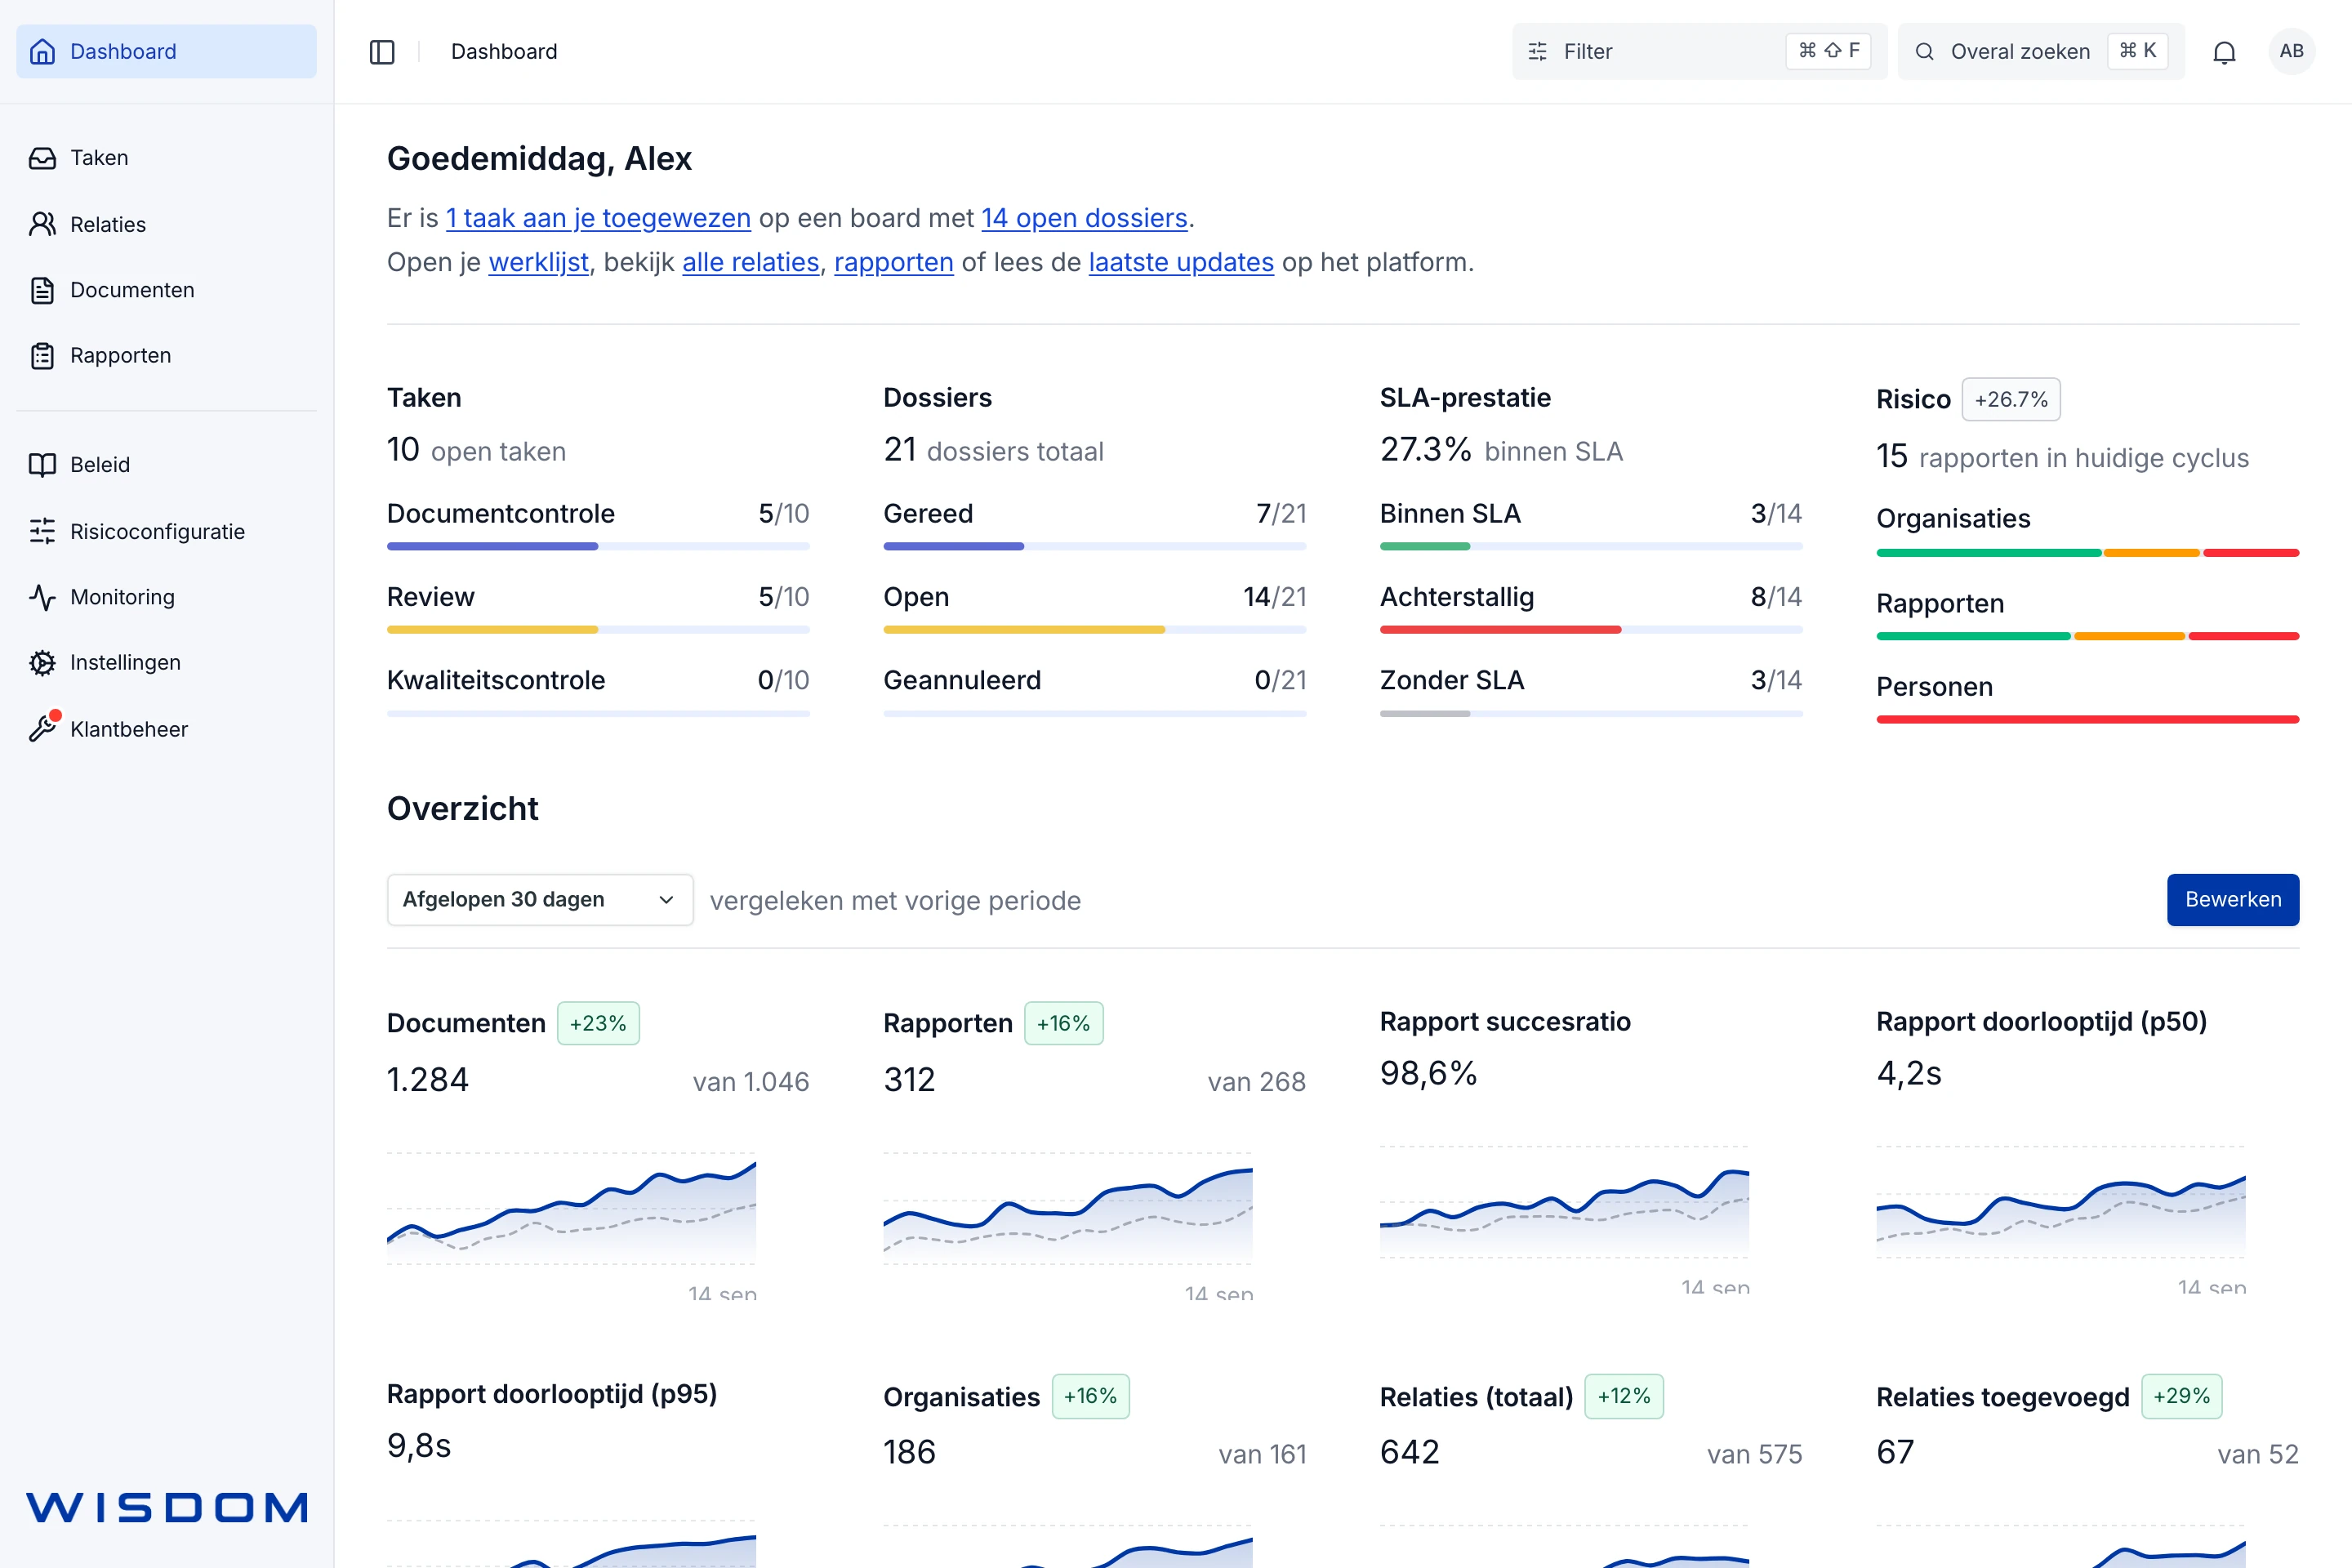Click the Risico +26.7% badge
Screen dimensions: 2352x1568
tap(2010, 399)
